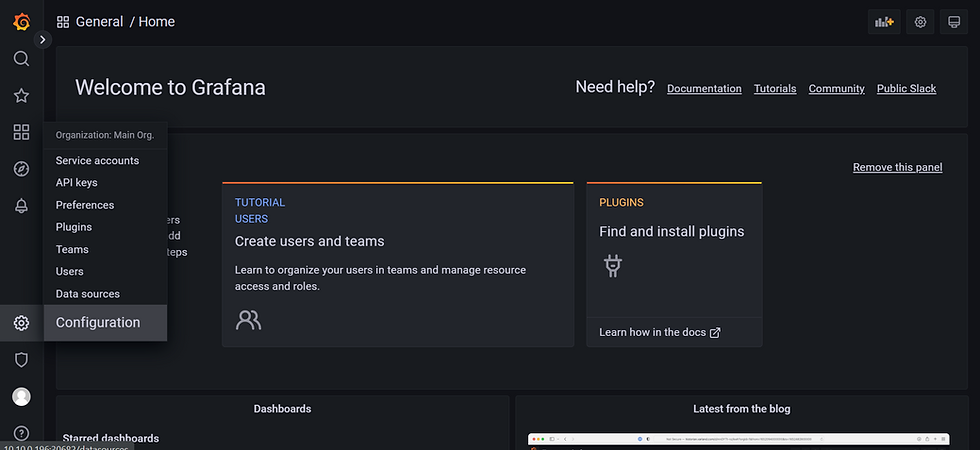Open the Alerting bell icon
980x450 pixels.
(x=21, y=206)
